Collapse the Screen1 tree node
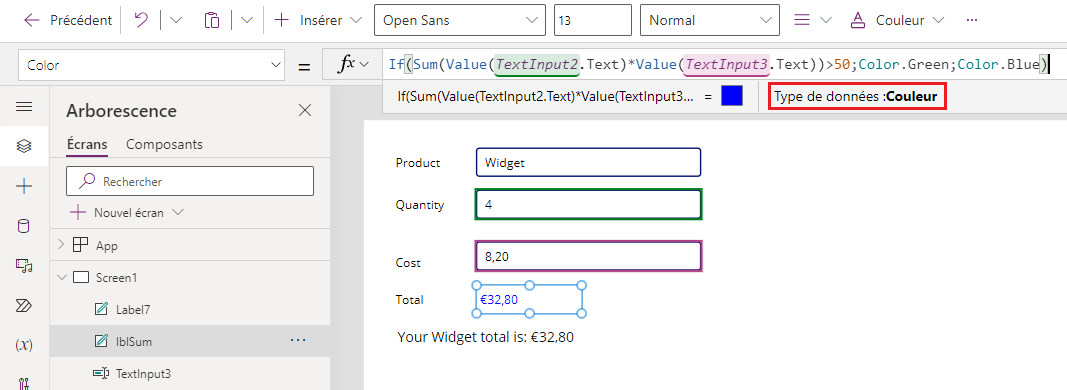1067x390 pixels. 63,277
